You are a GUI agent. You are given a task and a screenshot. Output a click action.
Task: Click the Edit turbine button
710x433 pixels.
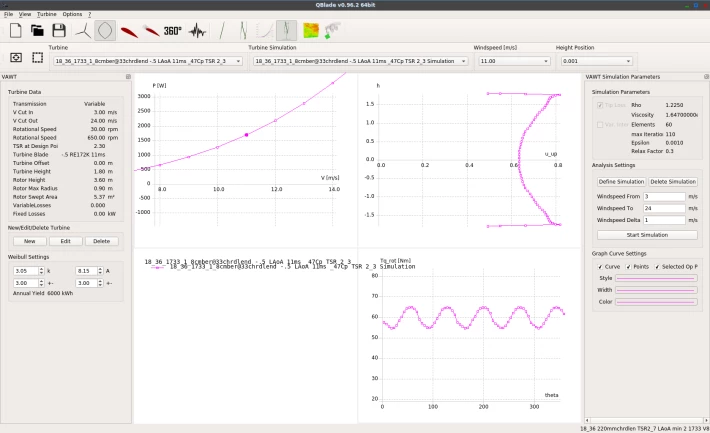click(x=66, y=241)
